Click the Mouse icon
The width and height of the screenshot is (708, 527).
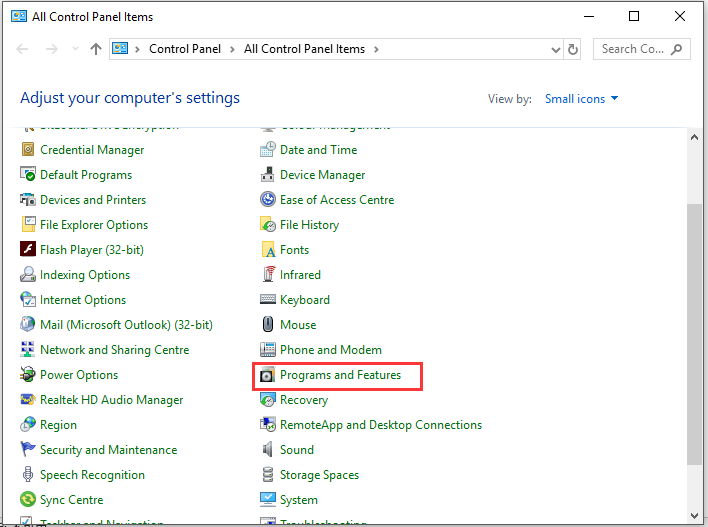point(268,325)
